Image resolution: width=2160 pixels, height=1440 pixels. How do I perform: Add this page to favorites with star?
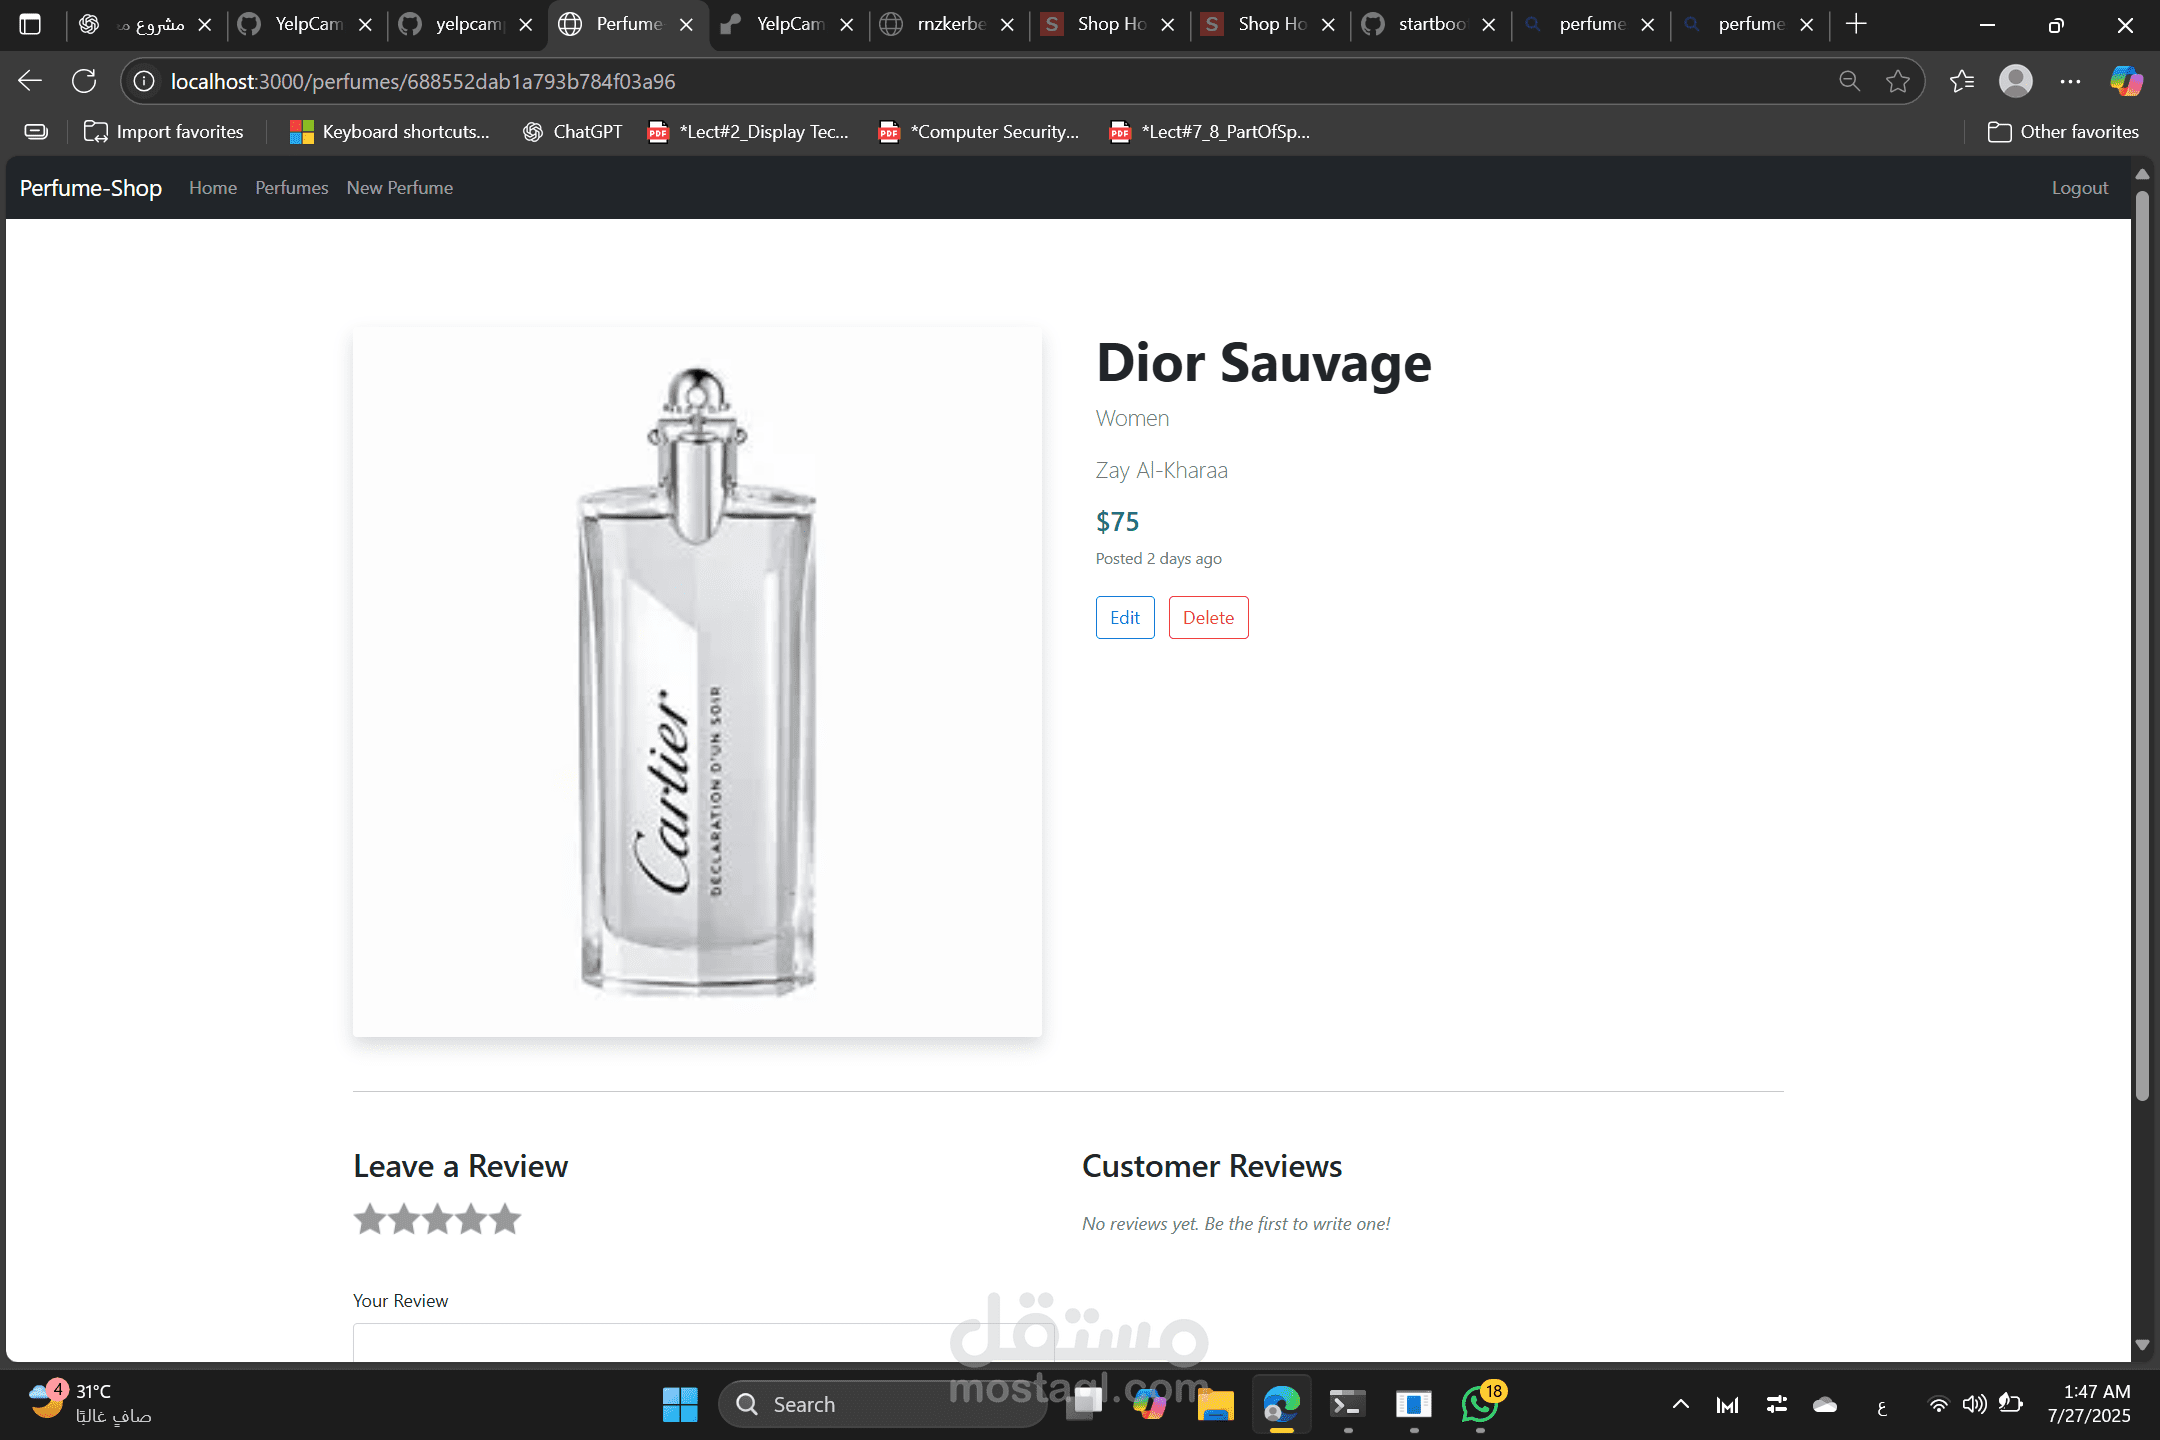coord(1897,81)
